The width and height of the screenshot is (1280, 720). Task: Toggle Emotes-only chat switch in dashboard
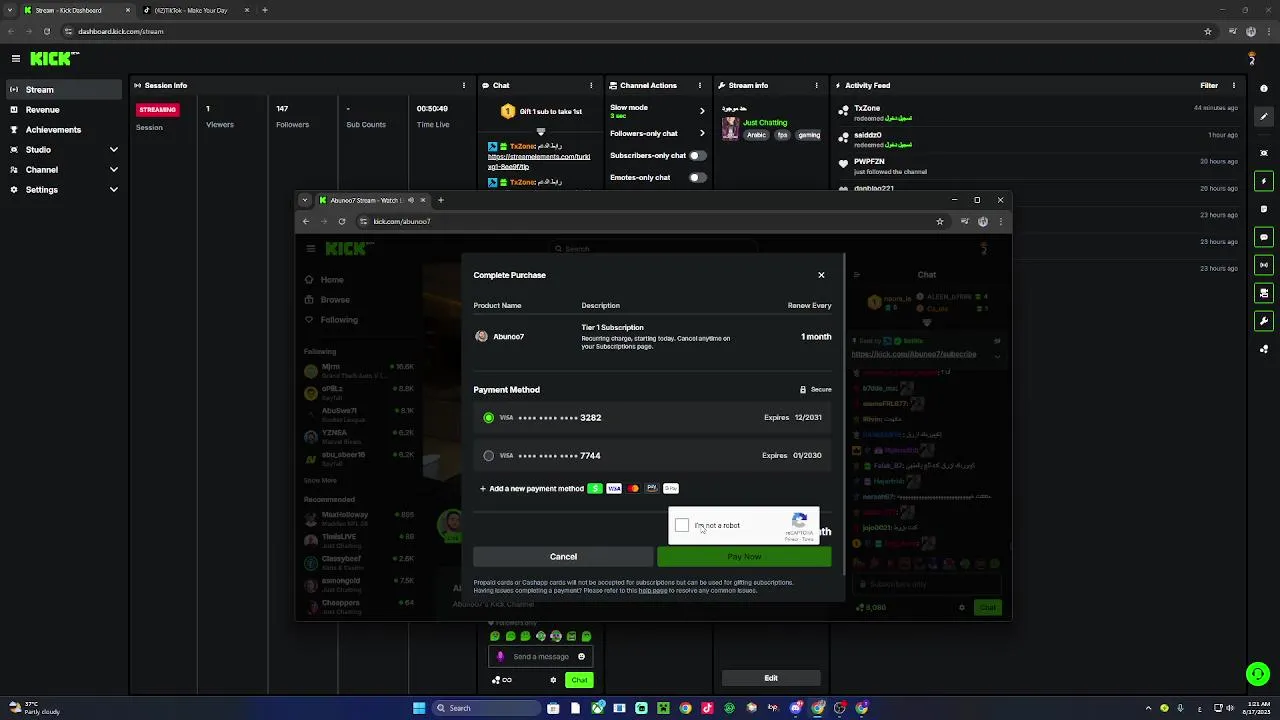[697, 177]
